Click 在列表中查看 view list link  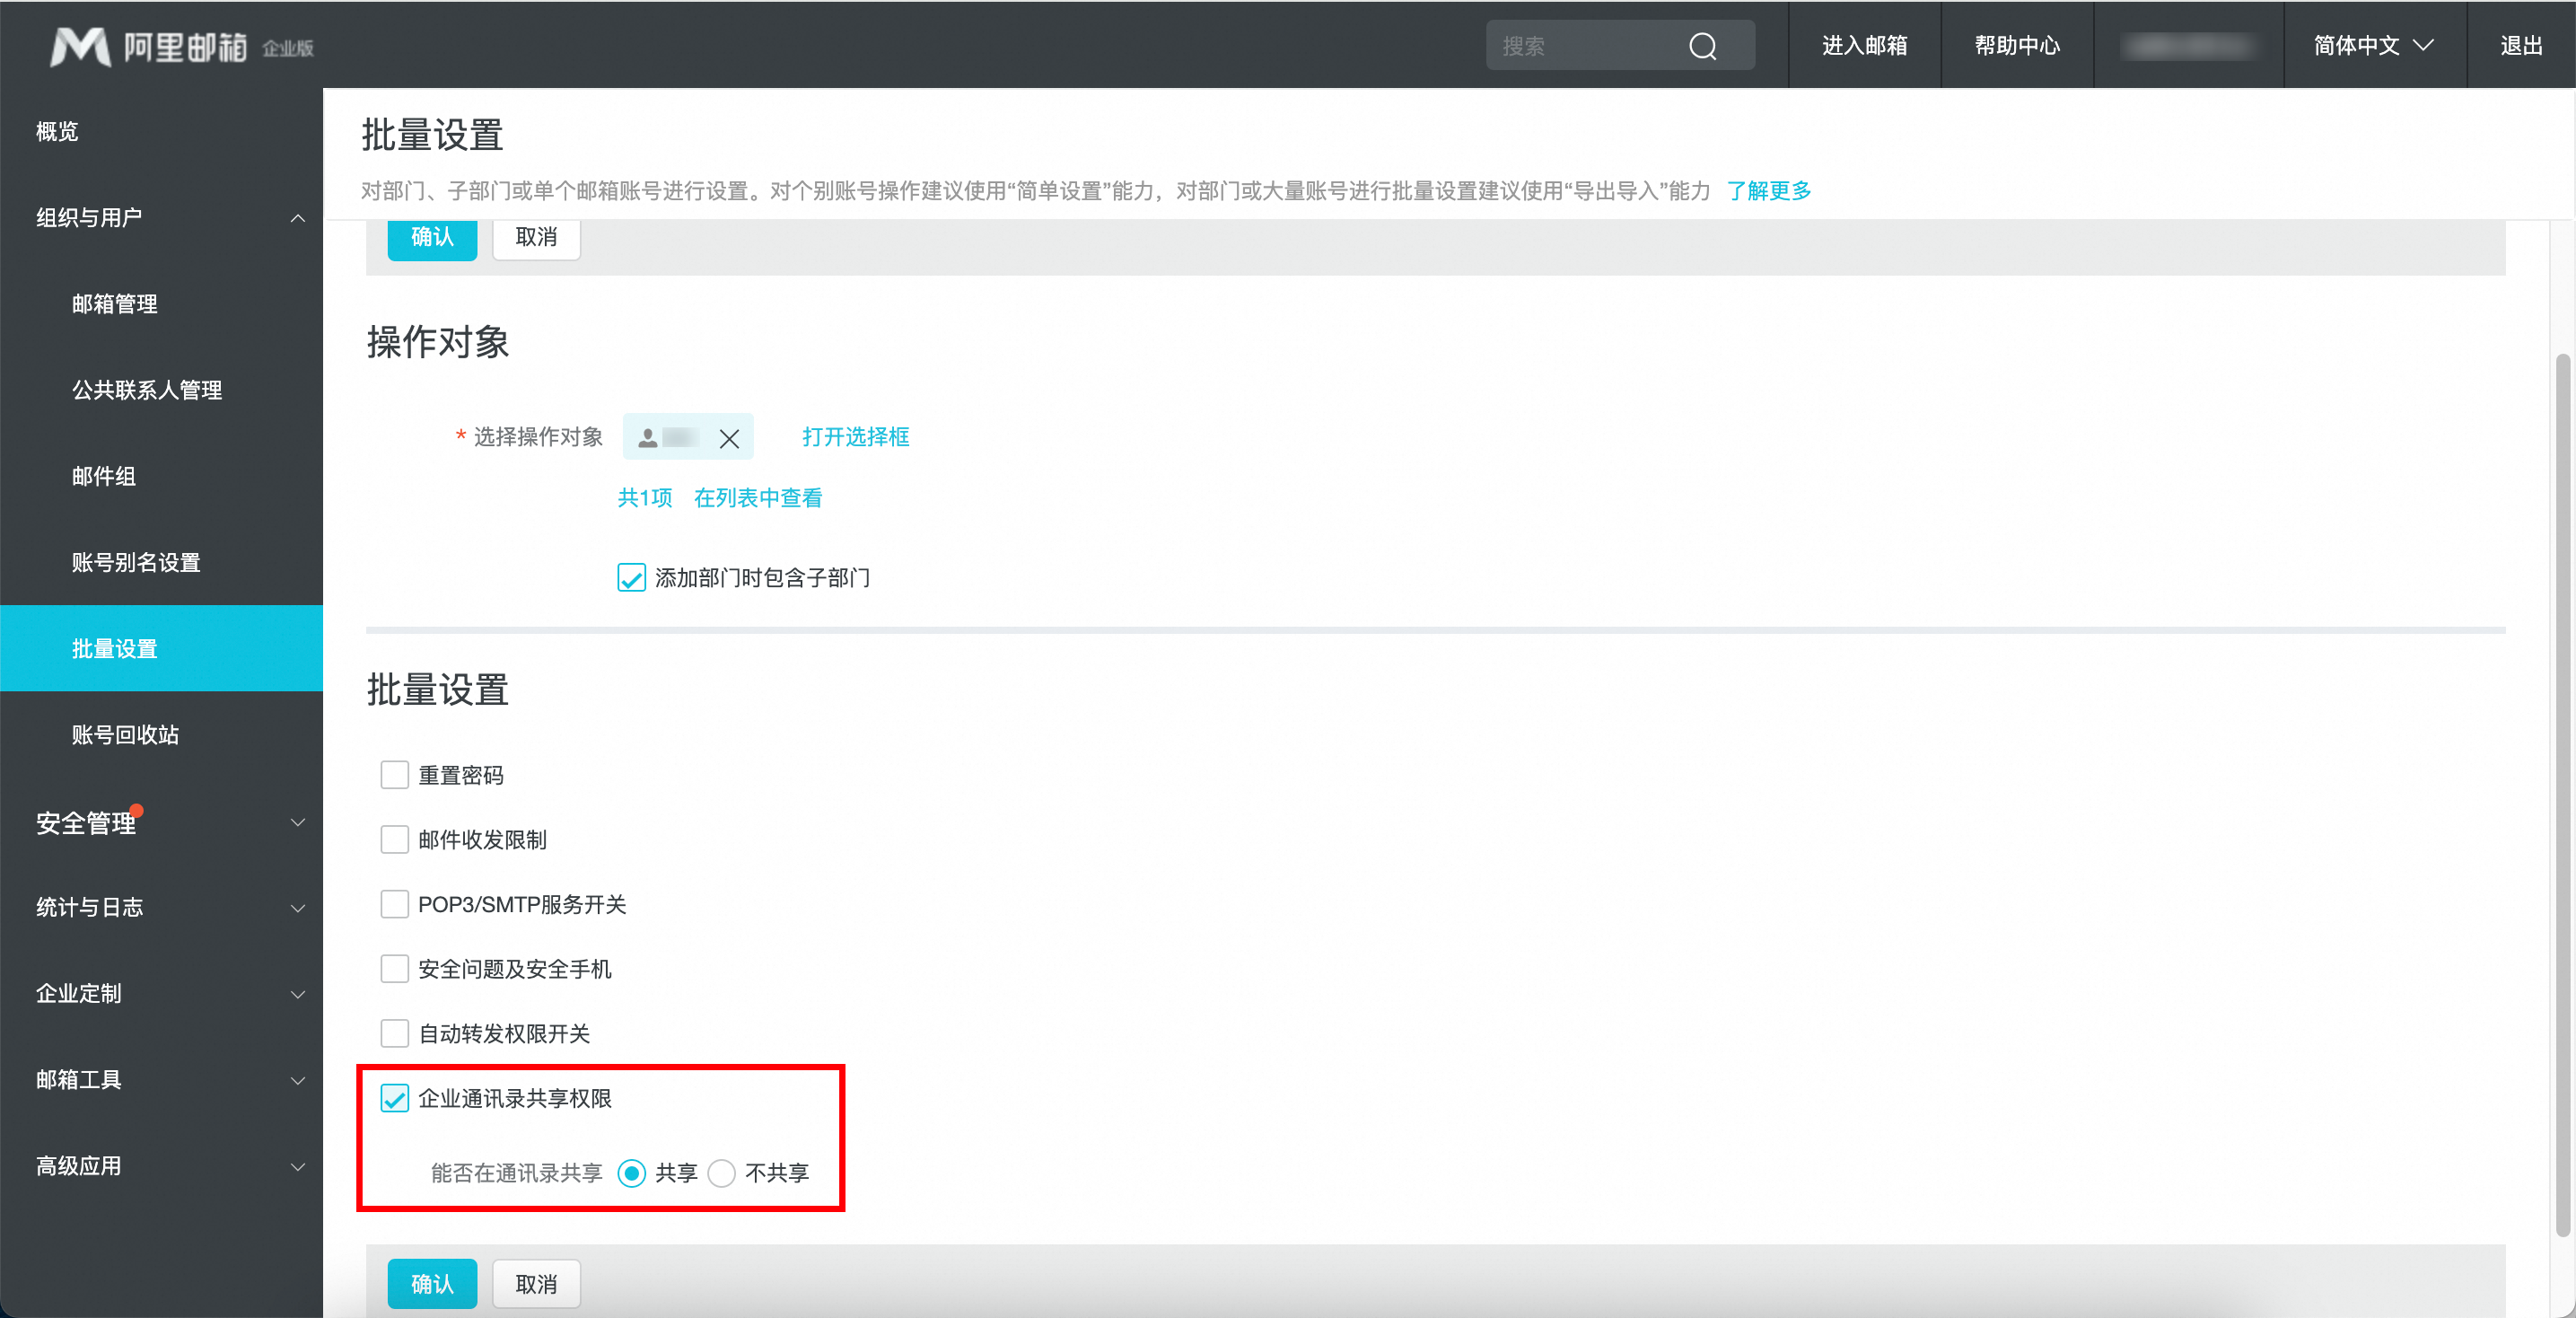click(x=759, y=497)
